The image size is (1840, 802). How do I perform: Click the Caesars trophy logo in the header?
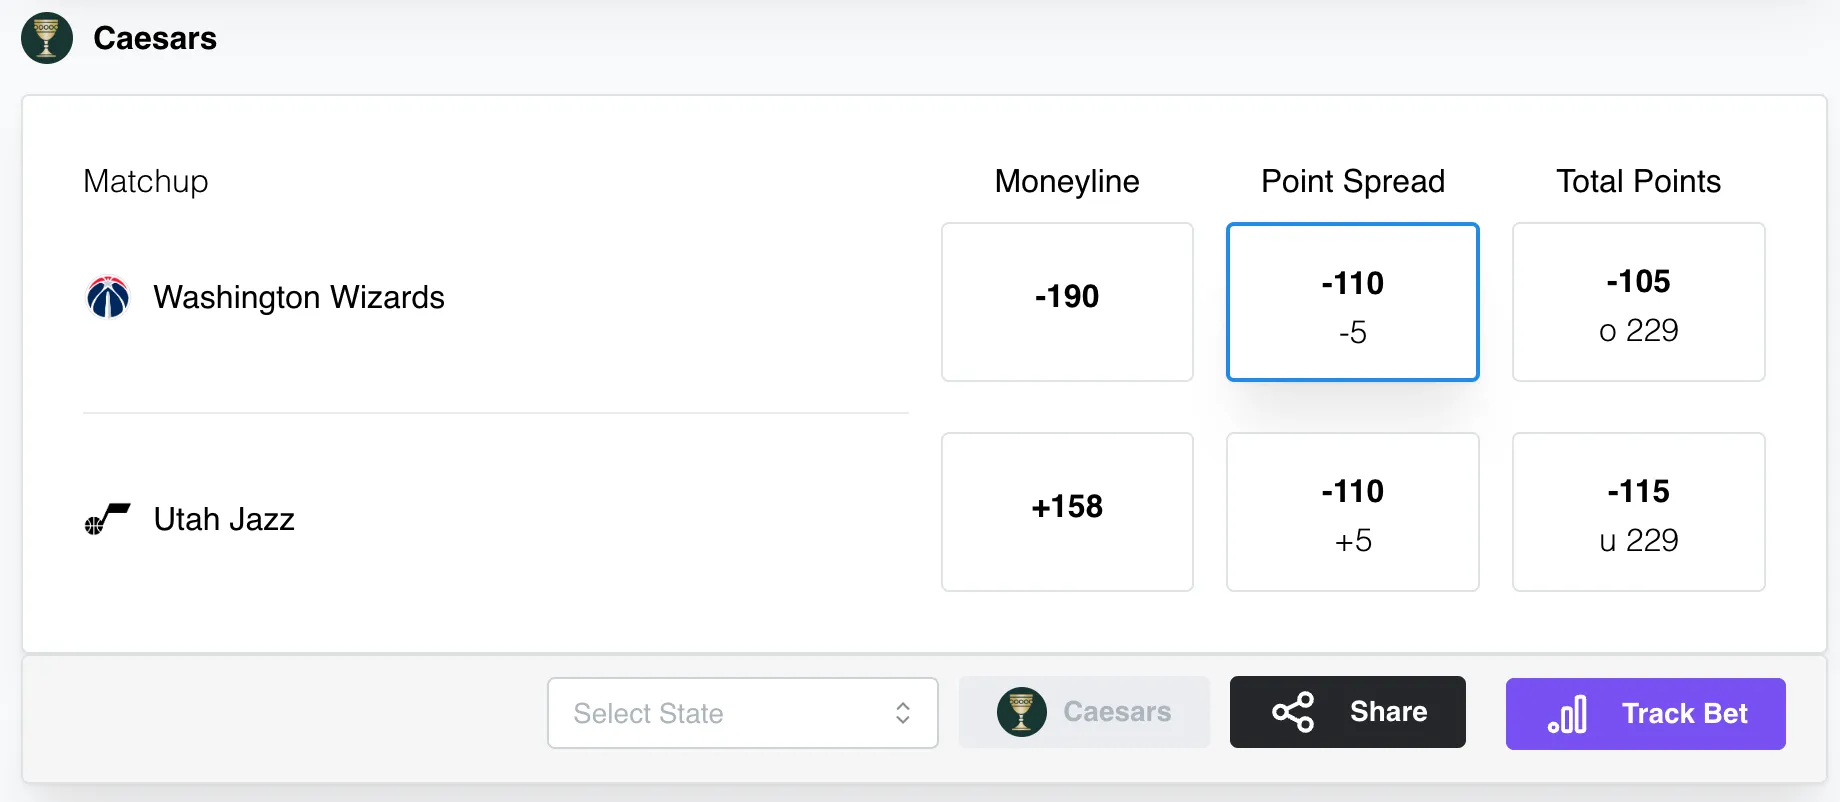click(x=46, y=38)
